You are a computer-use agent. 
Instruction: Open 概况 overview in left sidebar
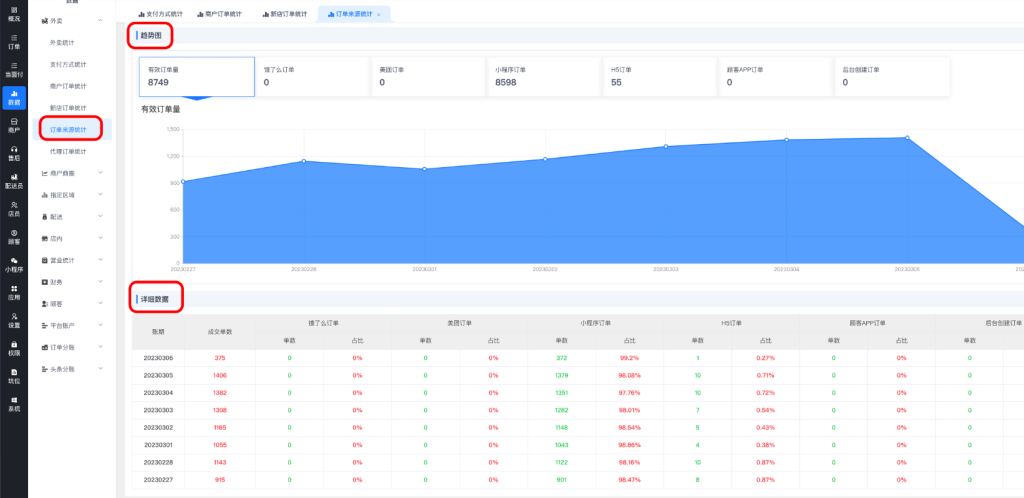[13, 14]
